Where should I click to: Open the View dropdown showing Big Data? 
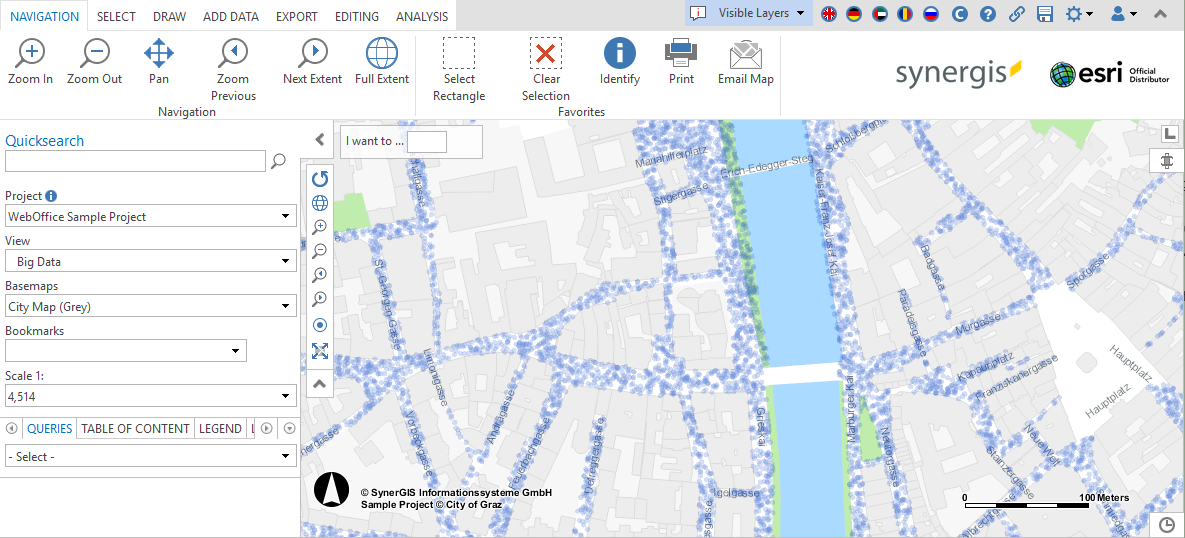pyautogui.click(x=150, y=262)
